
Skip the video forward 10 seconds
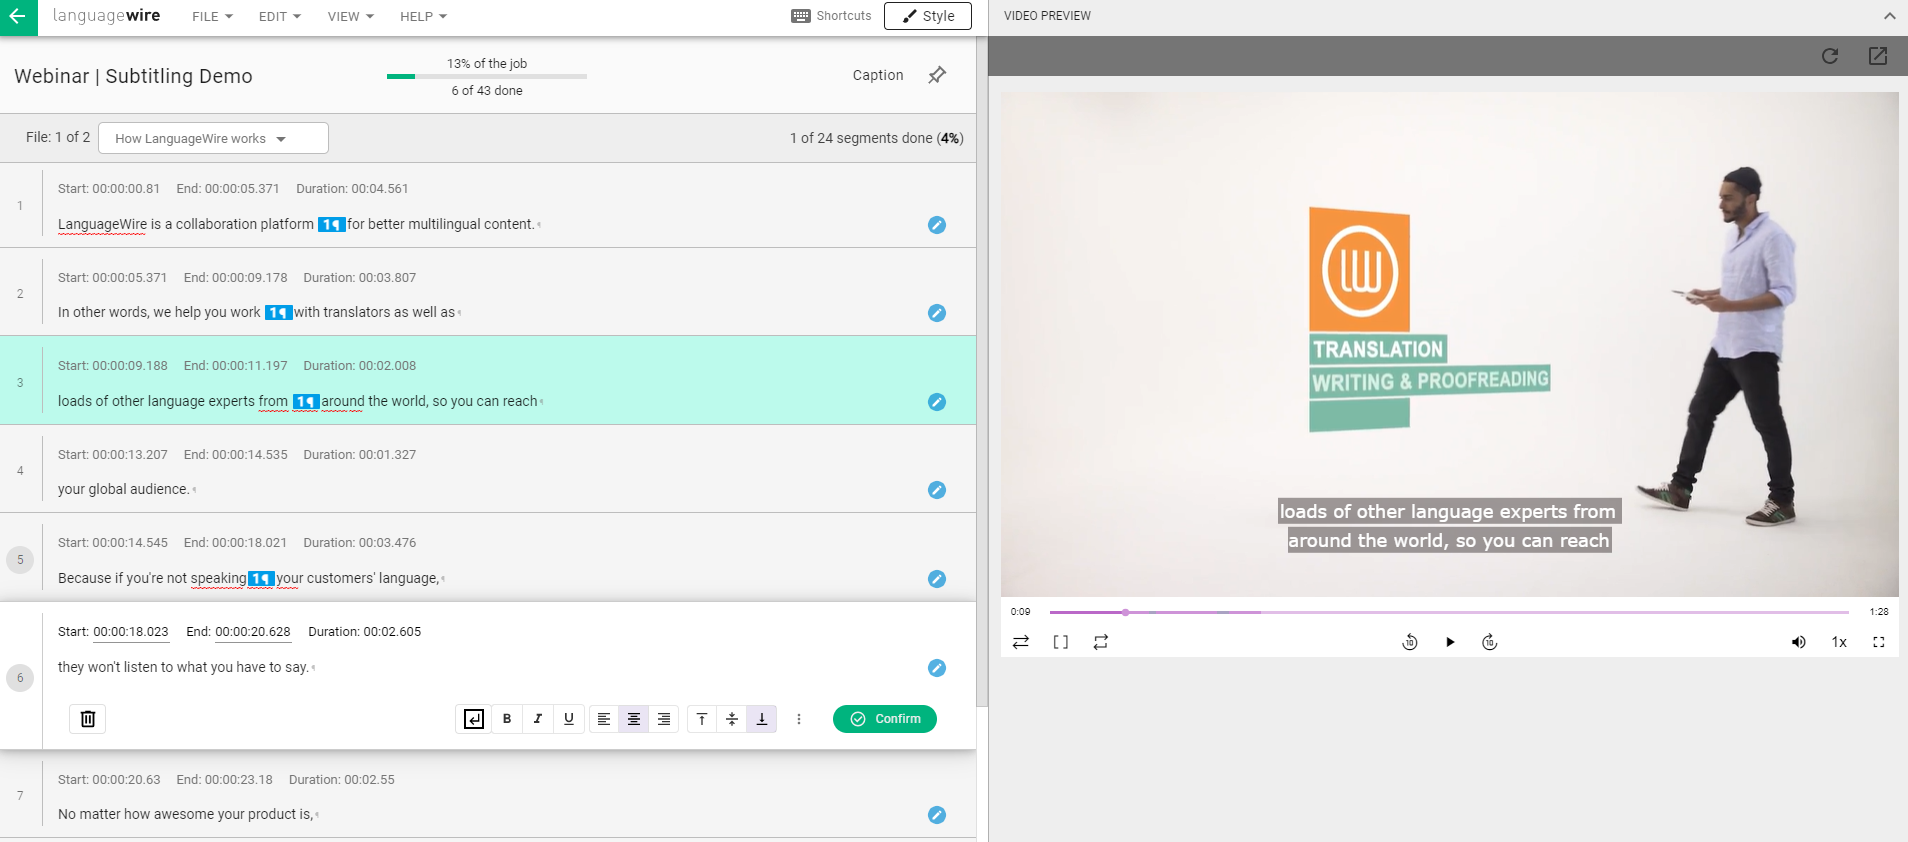[1490, 642]
